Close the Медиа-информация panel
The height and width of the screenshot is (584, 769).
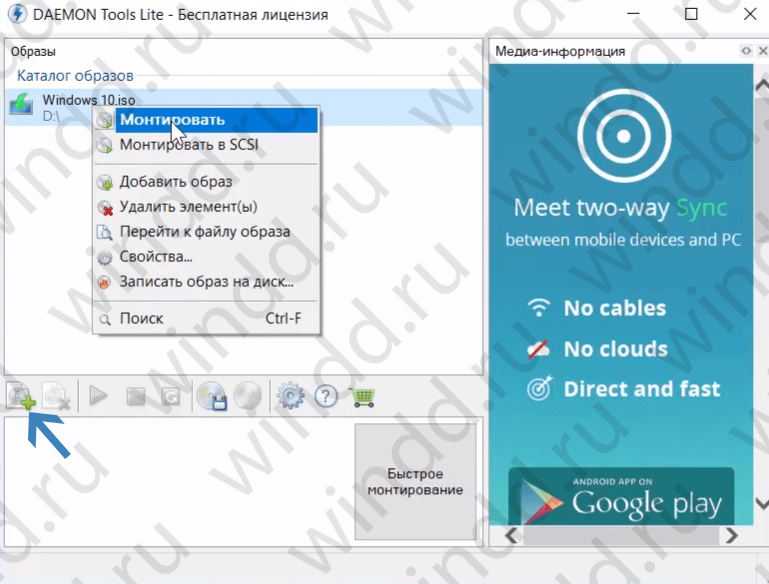pyautogui.click(x=763, y=51)
